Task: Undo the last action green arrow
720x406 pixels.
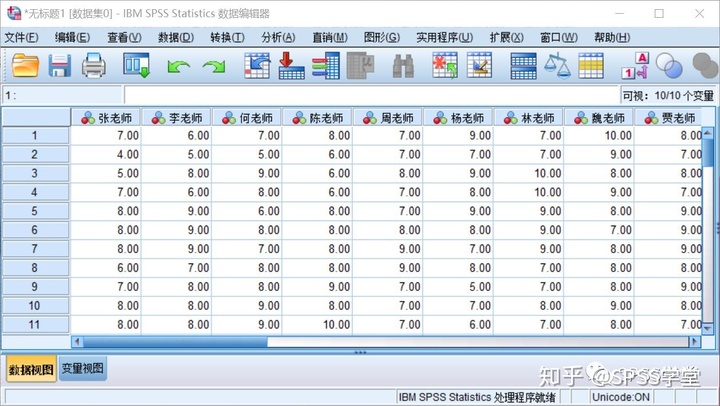Action: 179,67
